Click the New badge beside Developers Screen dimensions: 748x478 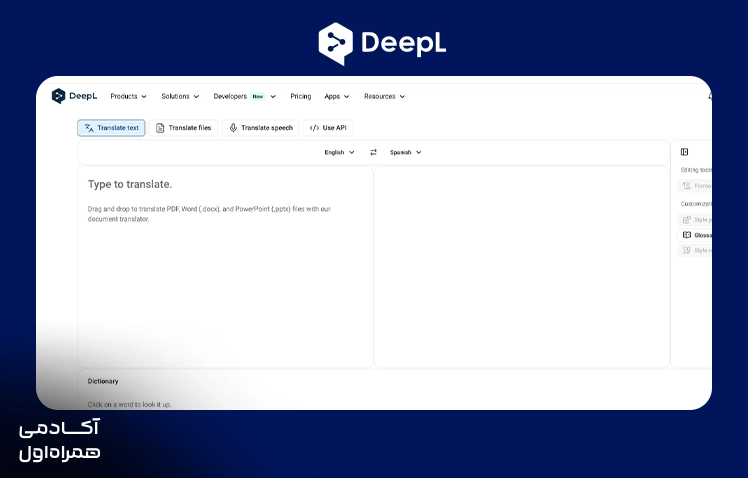coord(258,96)
